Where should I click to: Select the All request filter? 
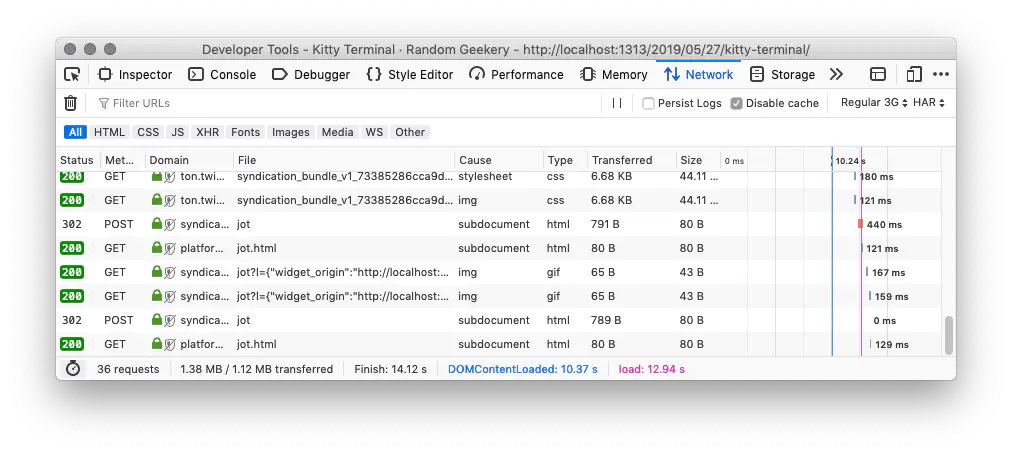click(75, 132)
